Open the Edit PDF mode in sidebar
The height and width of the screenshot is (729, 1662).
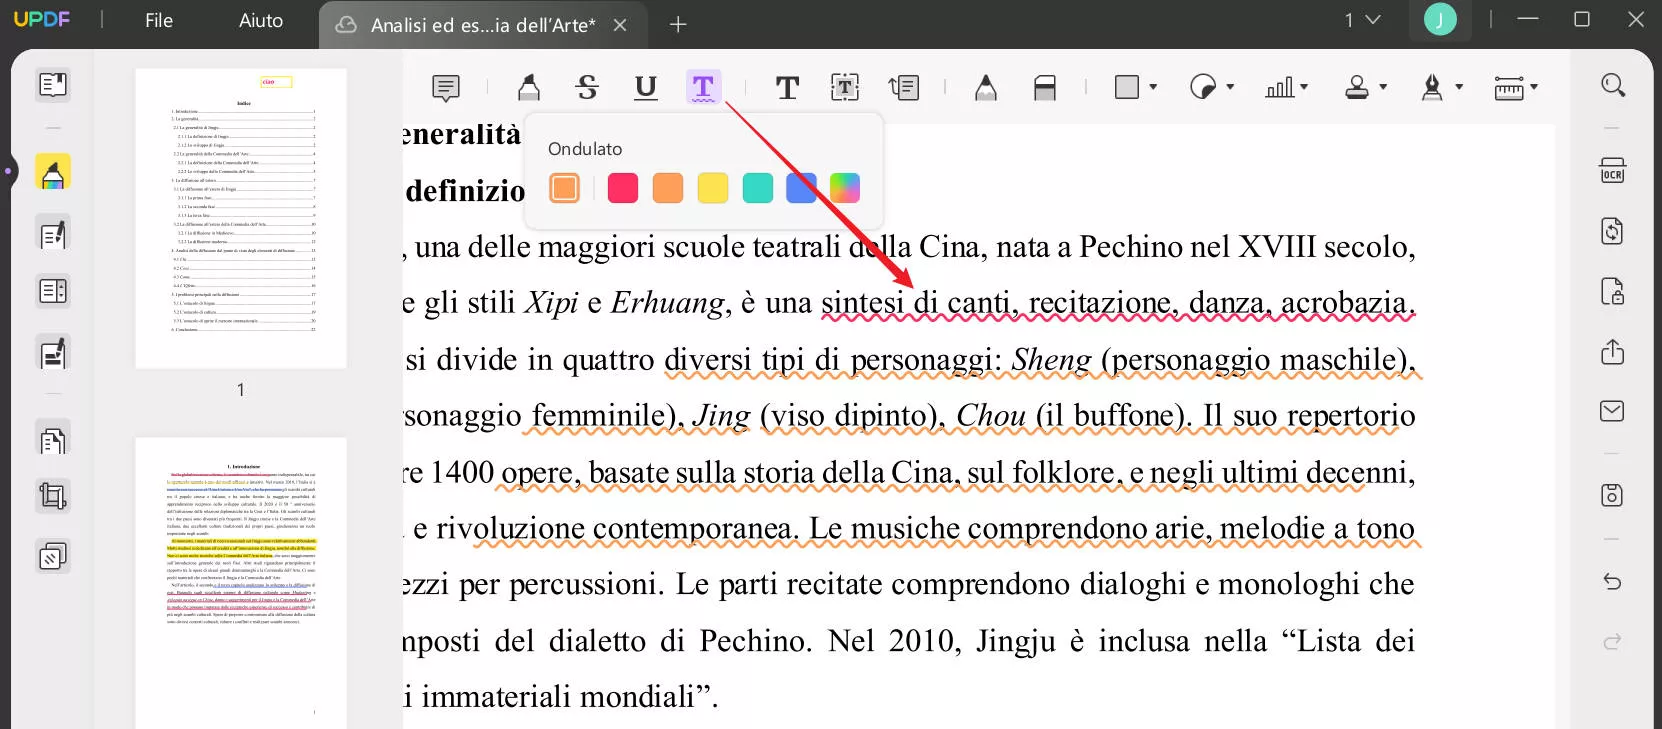tap(53, 235)
